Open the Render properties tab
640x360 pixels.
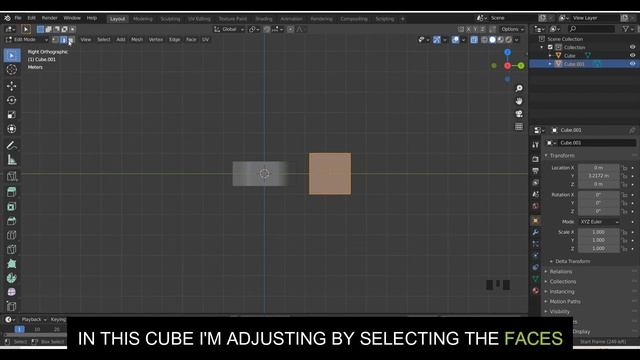536,159
